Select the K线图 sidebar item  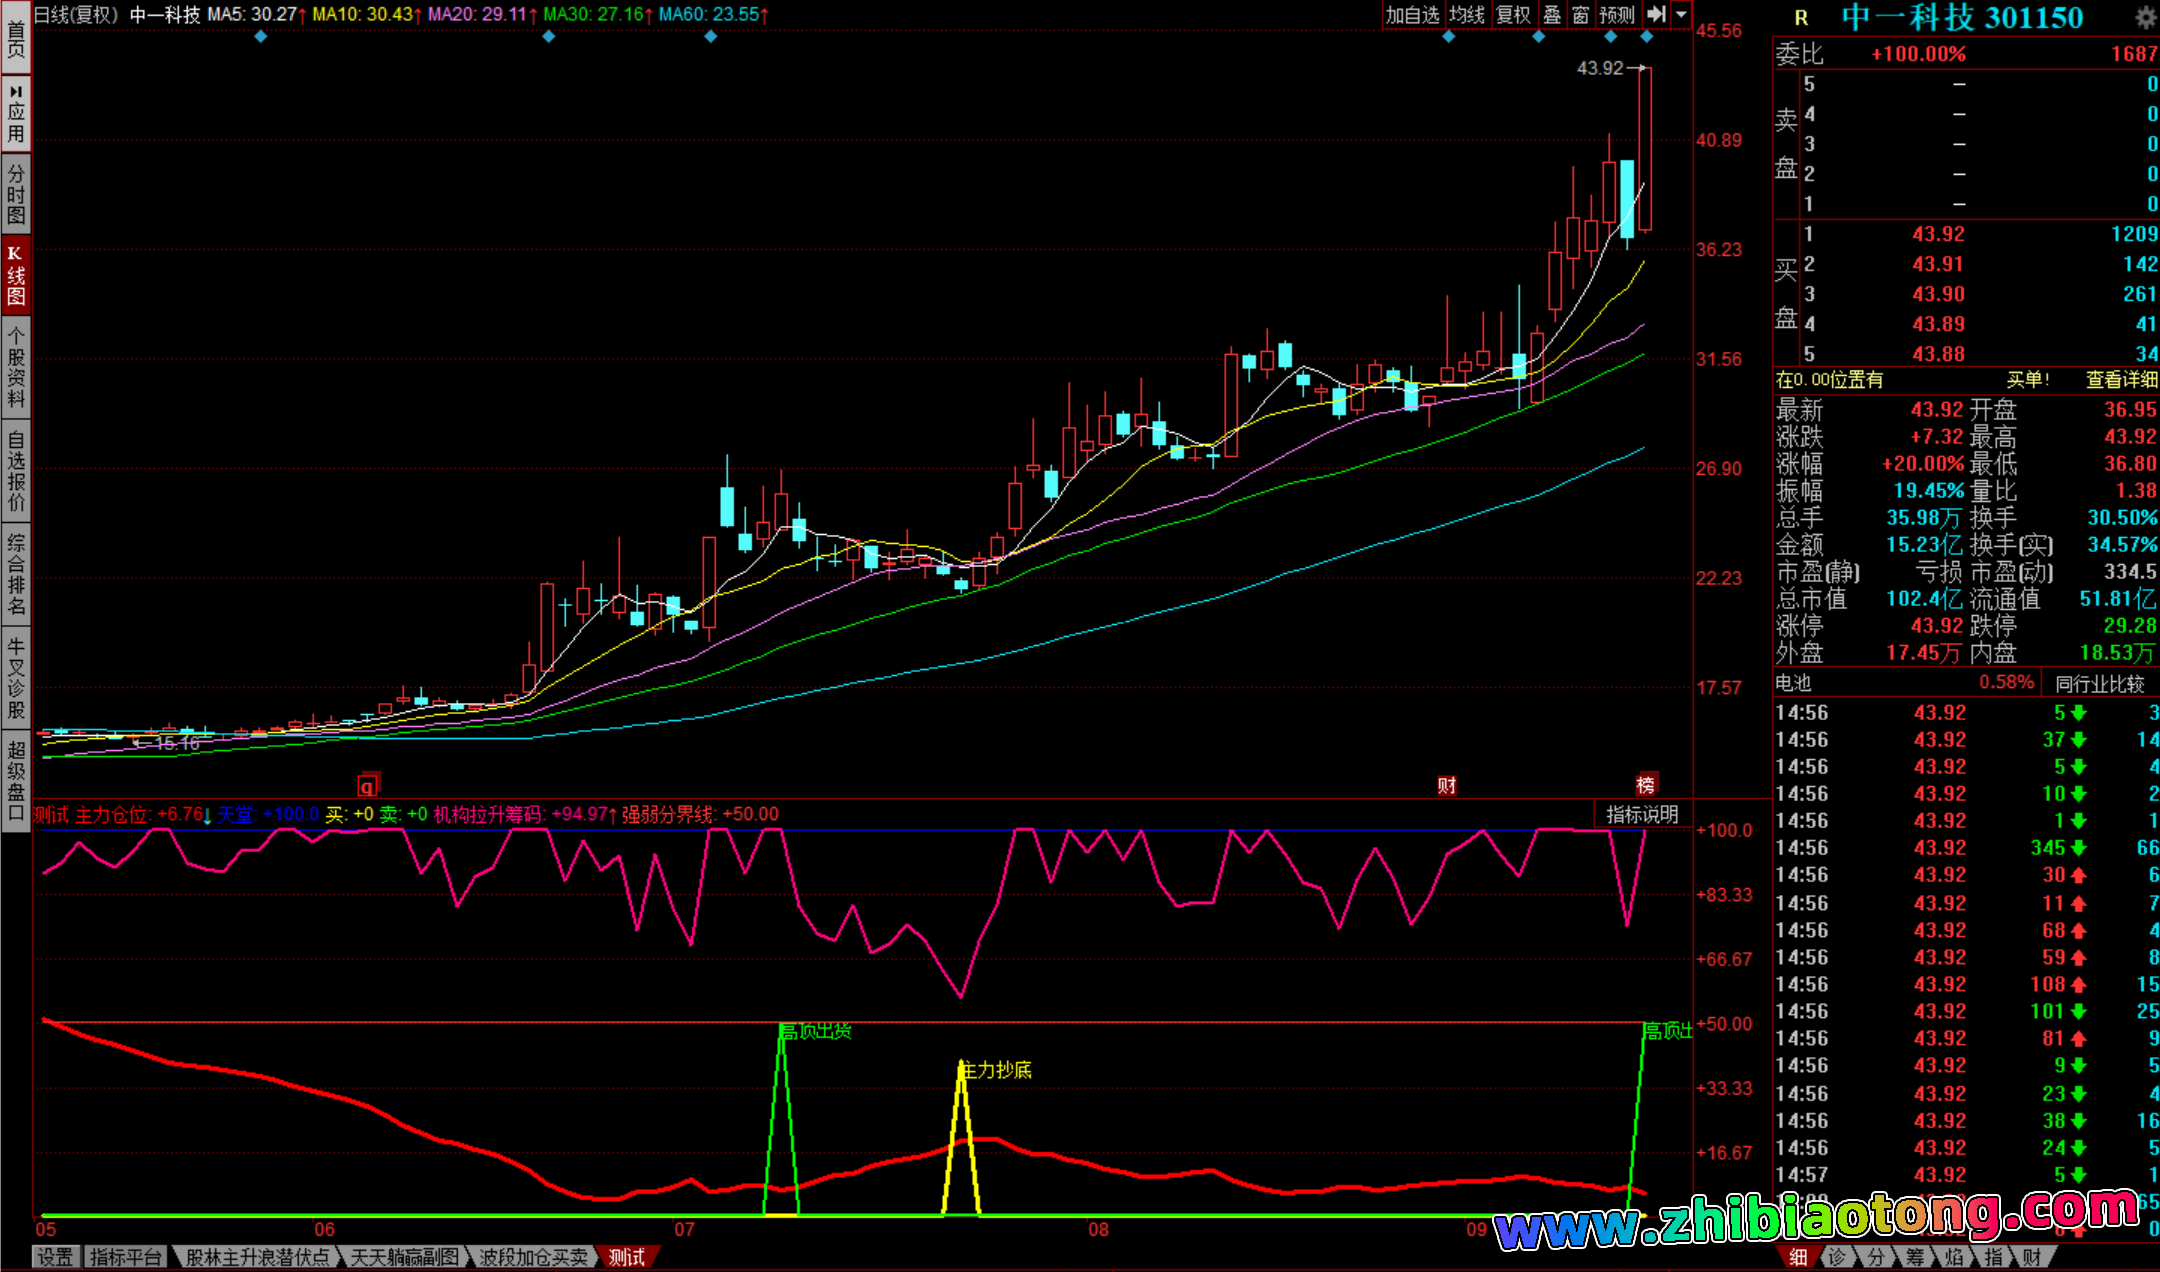(x=16, y=275)
